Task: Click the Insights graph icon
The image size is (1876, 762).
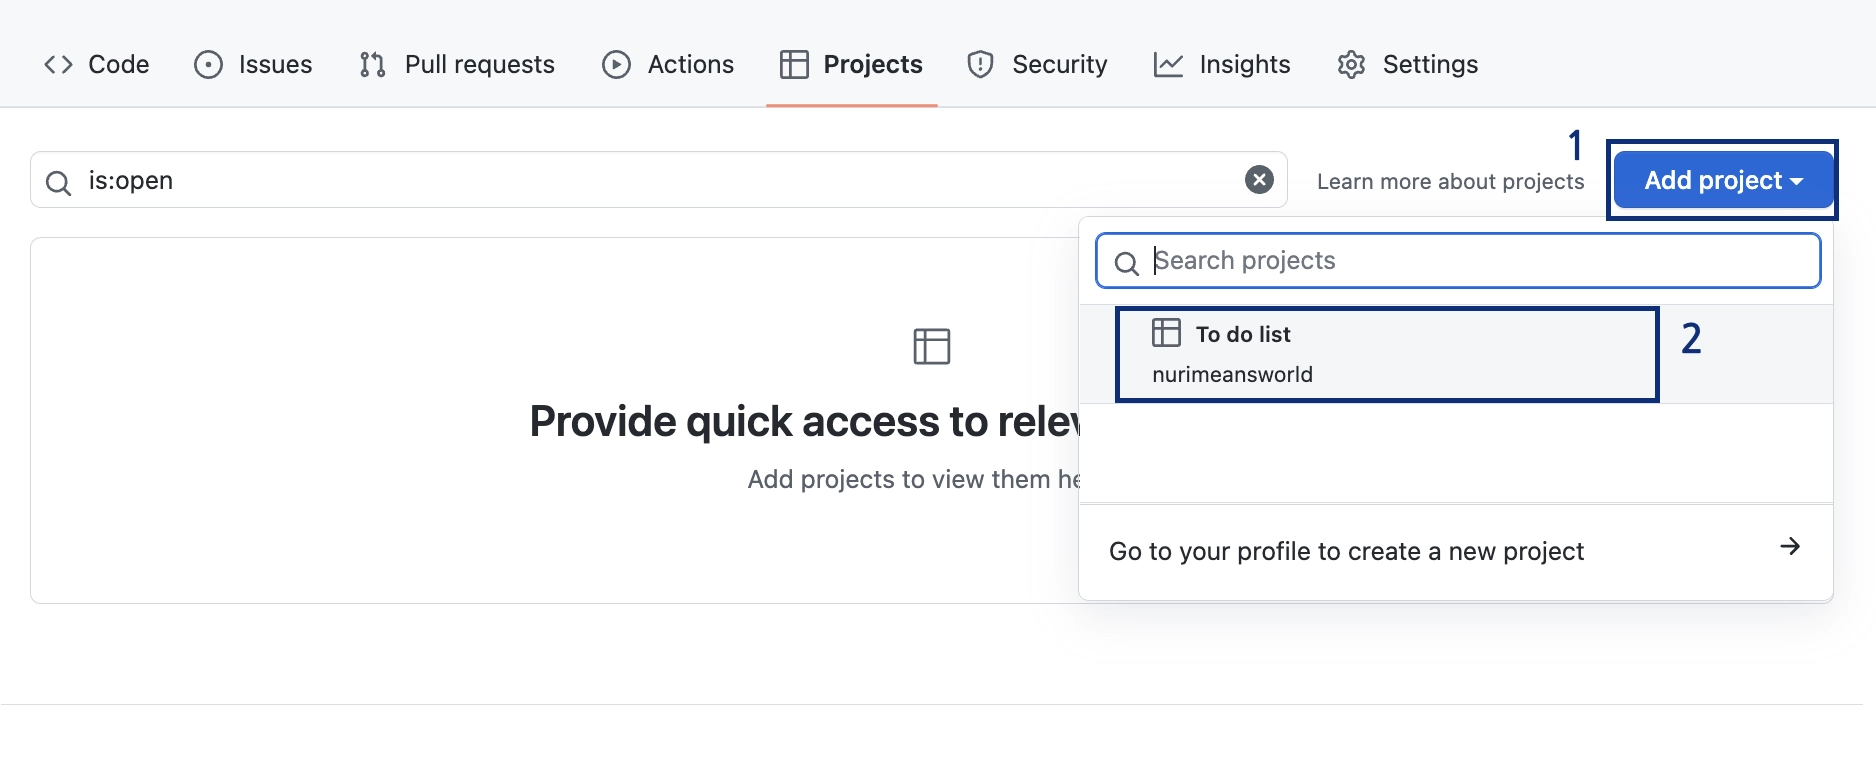Action: click(x=1168, y=65)
